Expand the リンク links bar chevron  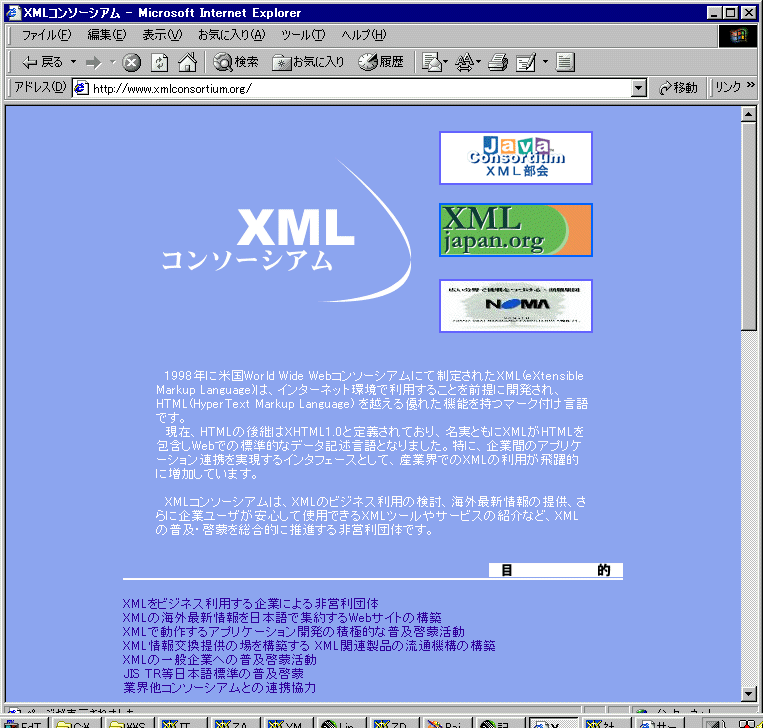751,86
